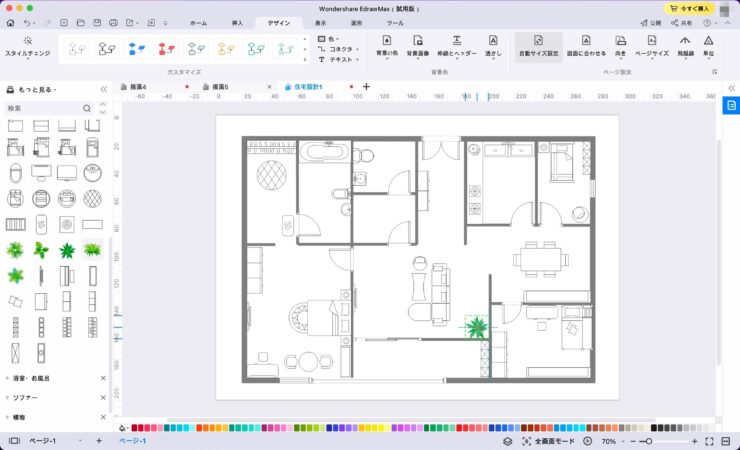Select the leafy sprig plant symbol in library
The width and height of the screenshot is (740, 450).
point(41,250)
